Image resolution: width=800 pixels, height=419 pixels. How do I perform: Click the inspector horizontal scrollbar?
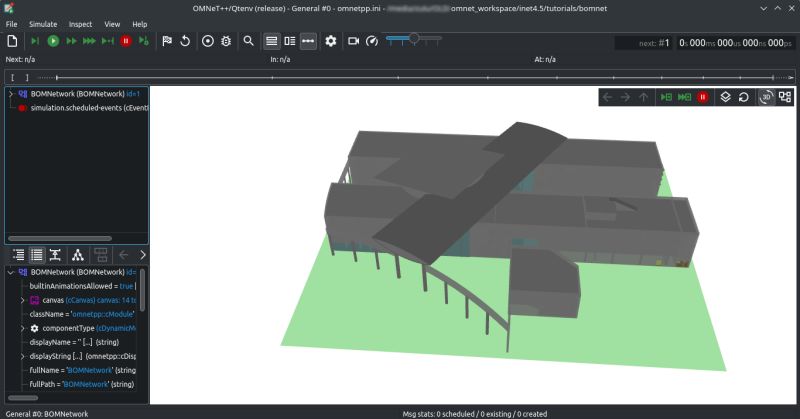pyautogui.click(x=23, y=398)
